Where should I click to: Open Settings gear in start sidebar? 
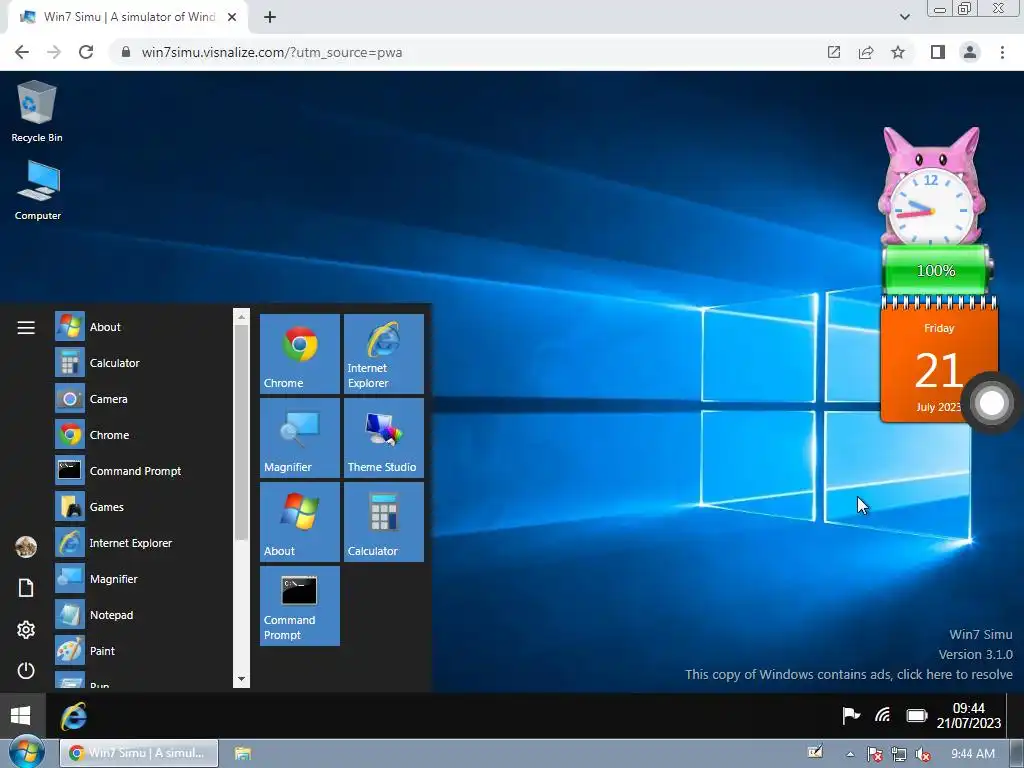click(x=26, y=630)
